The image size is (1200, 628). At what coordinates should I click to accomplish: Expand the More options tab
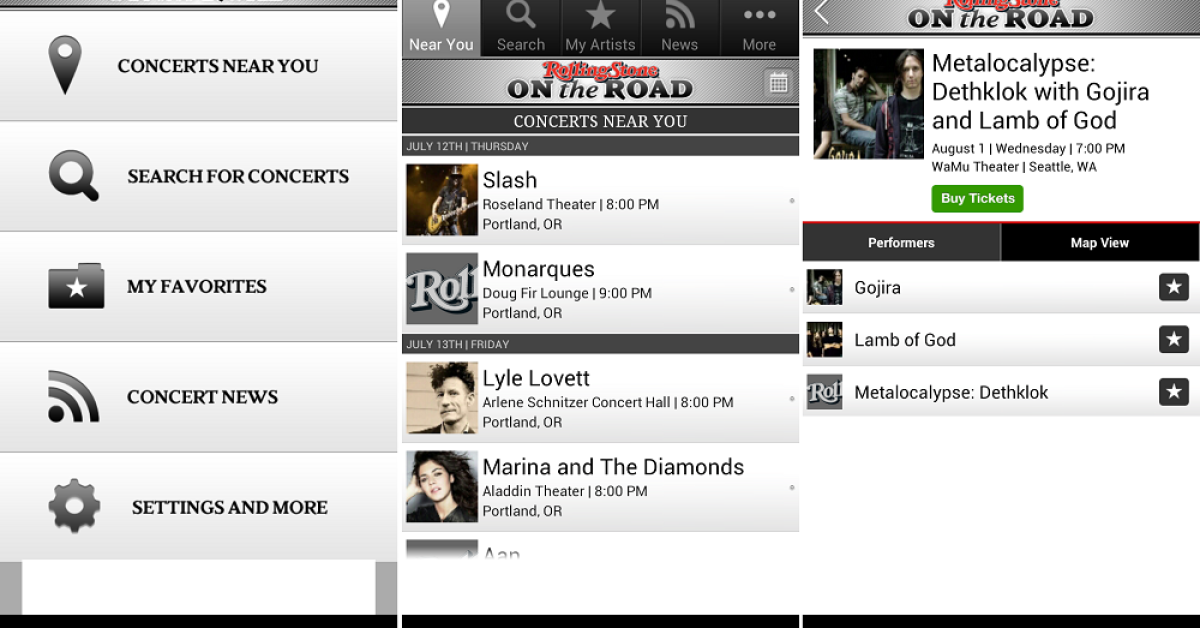(759, 28)
